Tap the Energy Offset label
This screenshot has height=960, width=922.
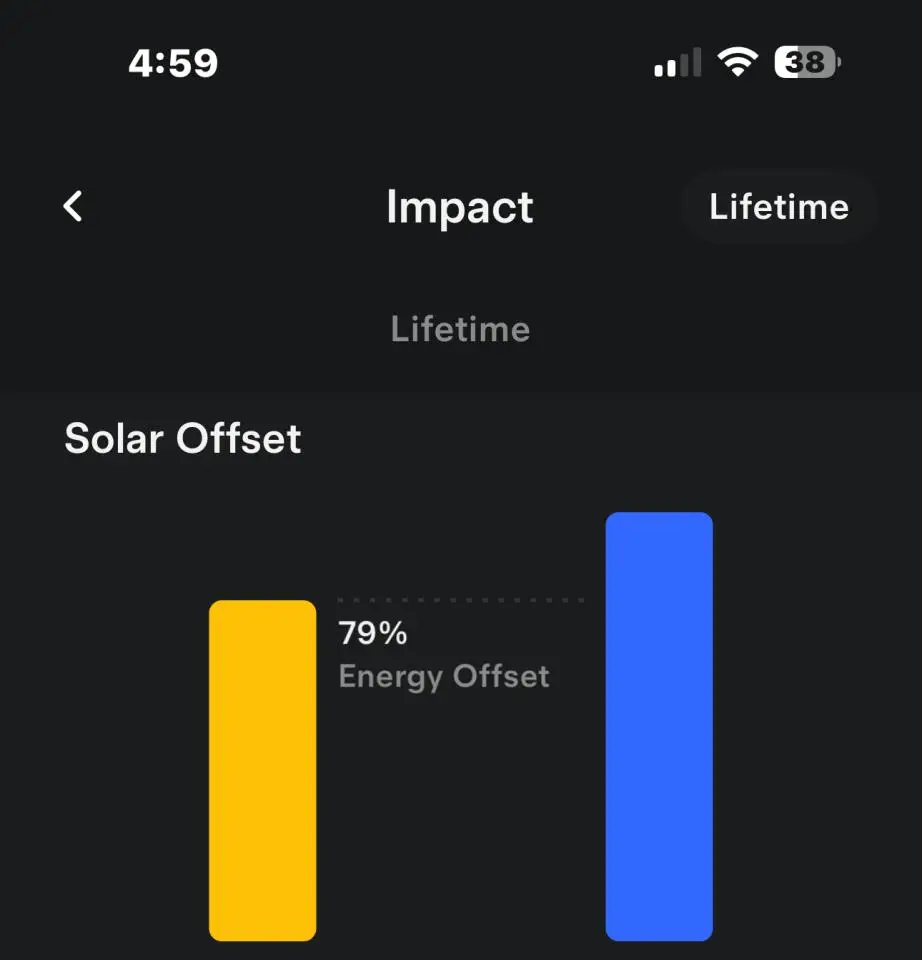pyautogui.click(x=444, y=677)
